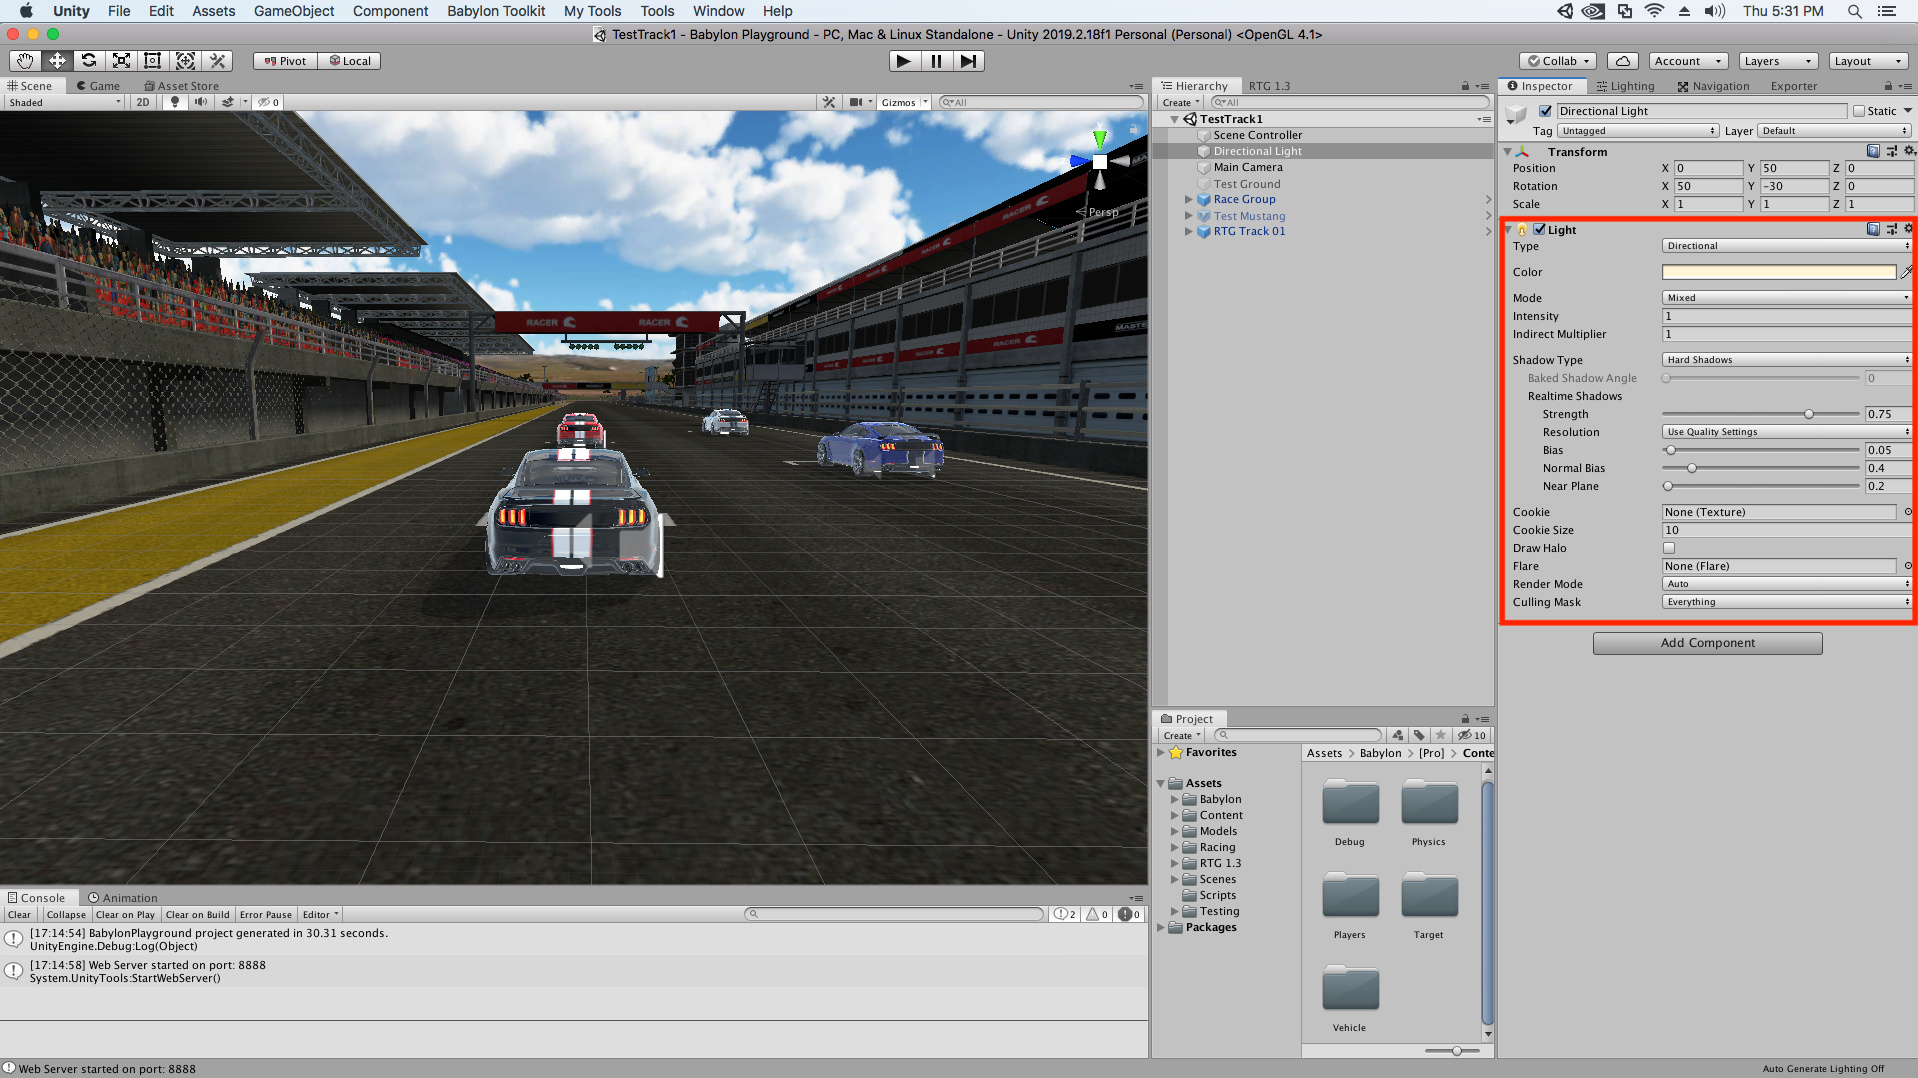
Task: Enable the Draw Halo checkbox
Action: (x=1668, y=548)
